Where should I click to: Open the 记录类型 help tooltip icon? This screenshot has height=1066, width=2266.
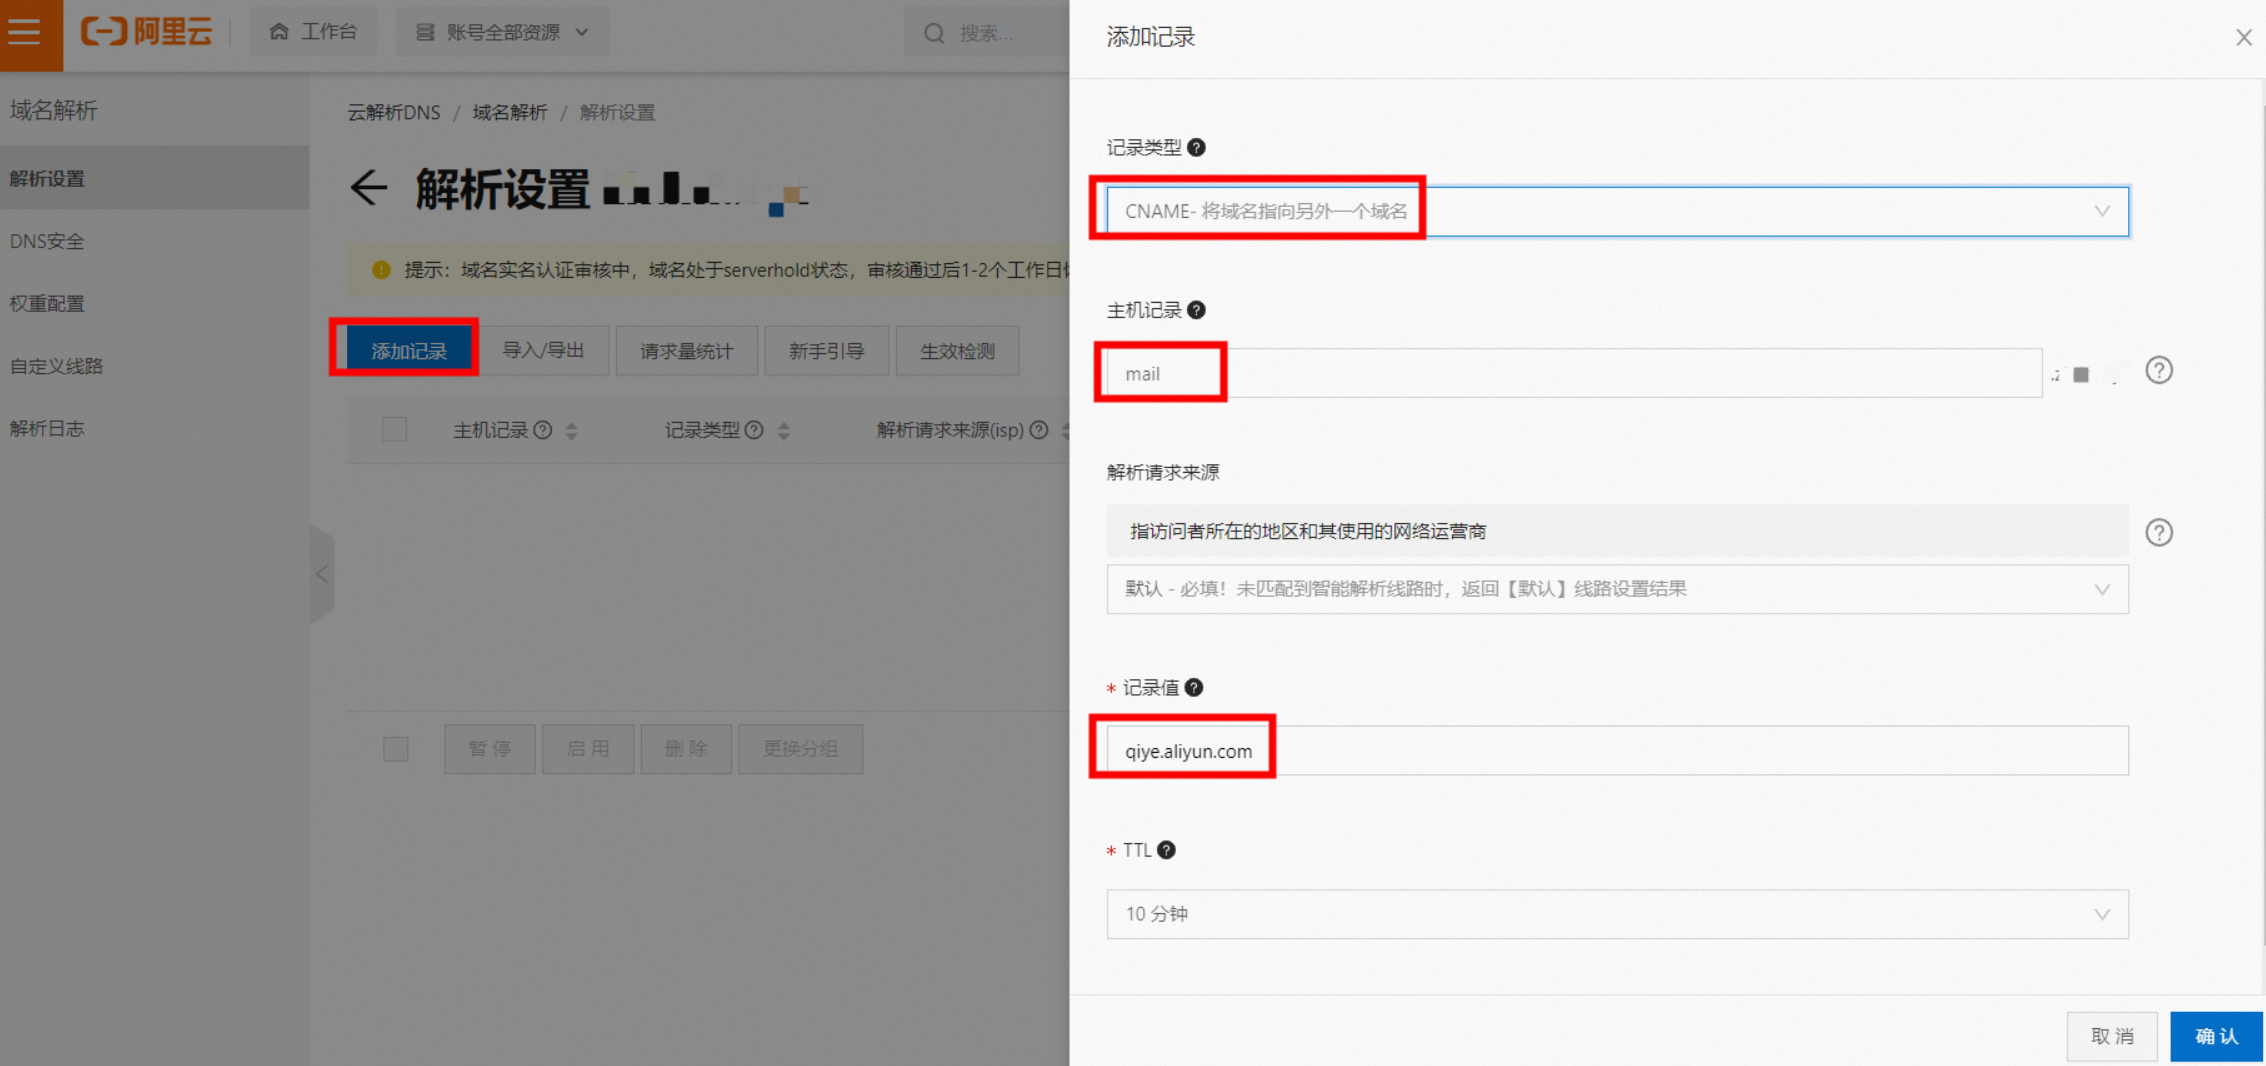pos(1198,147)
